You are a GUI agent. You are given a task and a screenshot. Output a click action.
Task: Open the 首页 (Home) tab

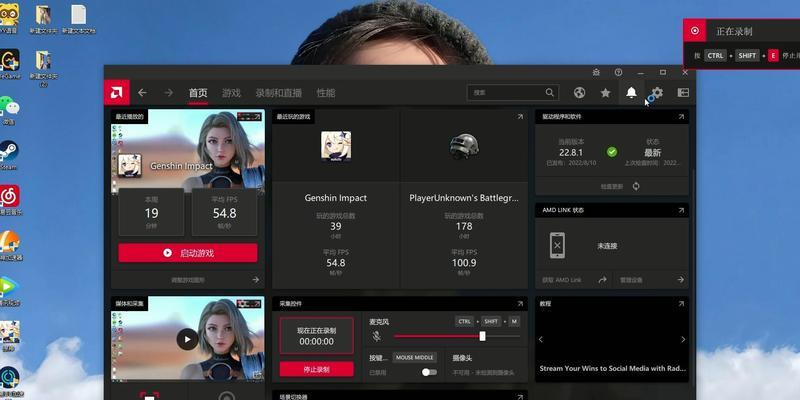(x=198, y=93)
